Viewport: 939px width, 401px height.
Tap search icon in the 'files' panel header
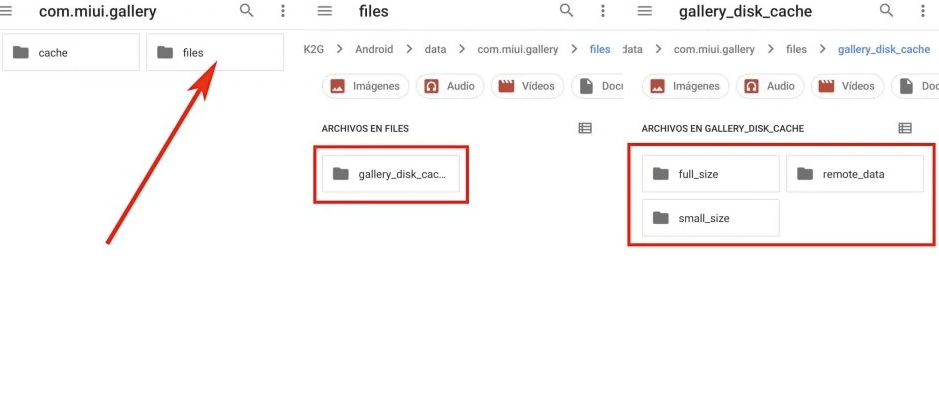[567, 11]
